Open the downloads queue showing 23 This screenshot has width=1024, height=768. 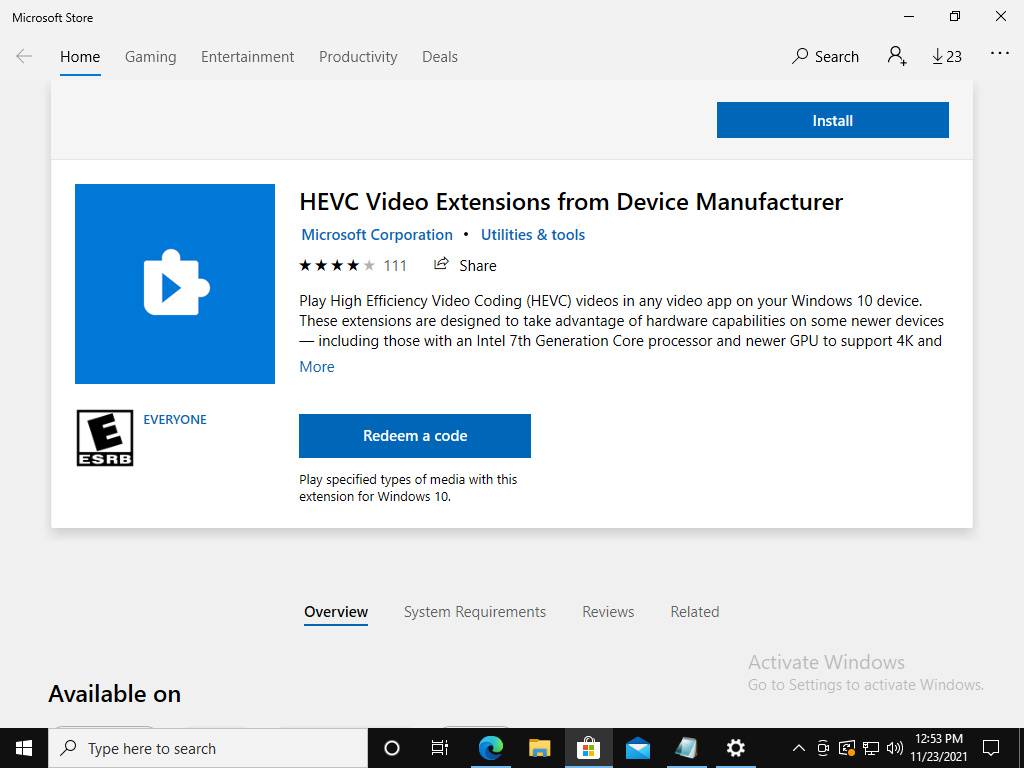coord(946,56)
